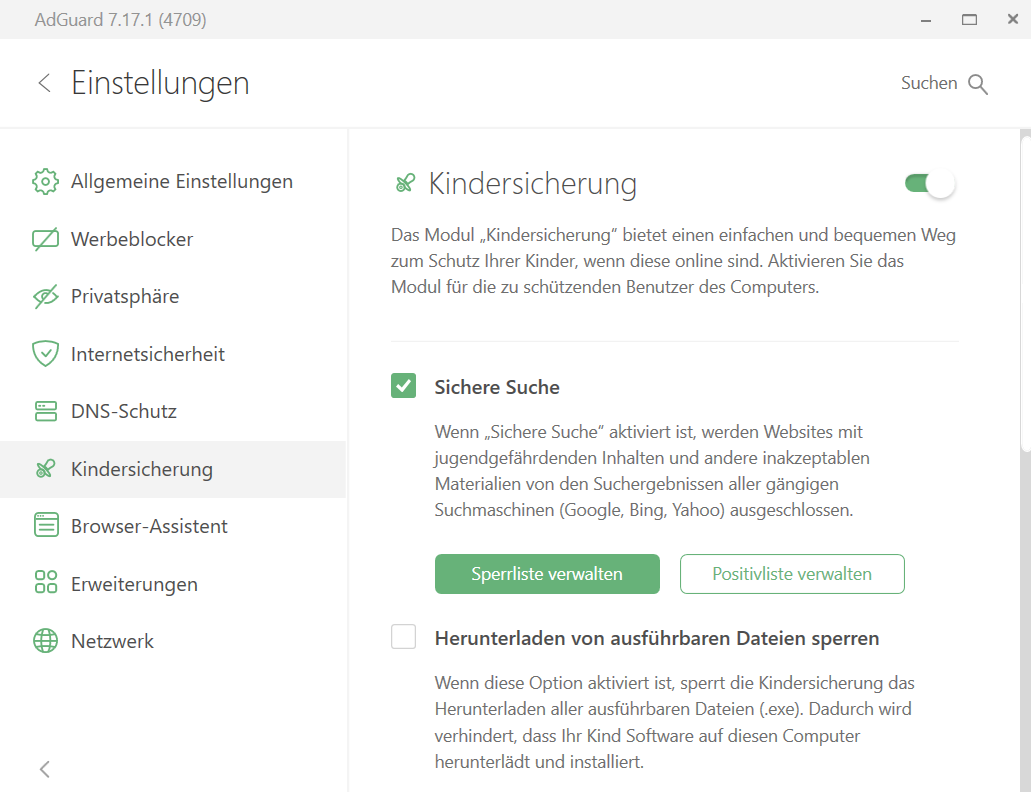1031x792 pixels.
Task: Go back using the arrow beside Einstellungen
Action: [44, 83]
